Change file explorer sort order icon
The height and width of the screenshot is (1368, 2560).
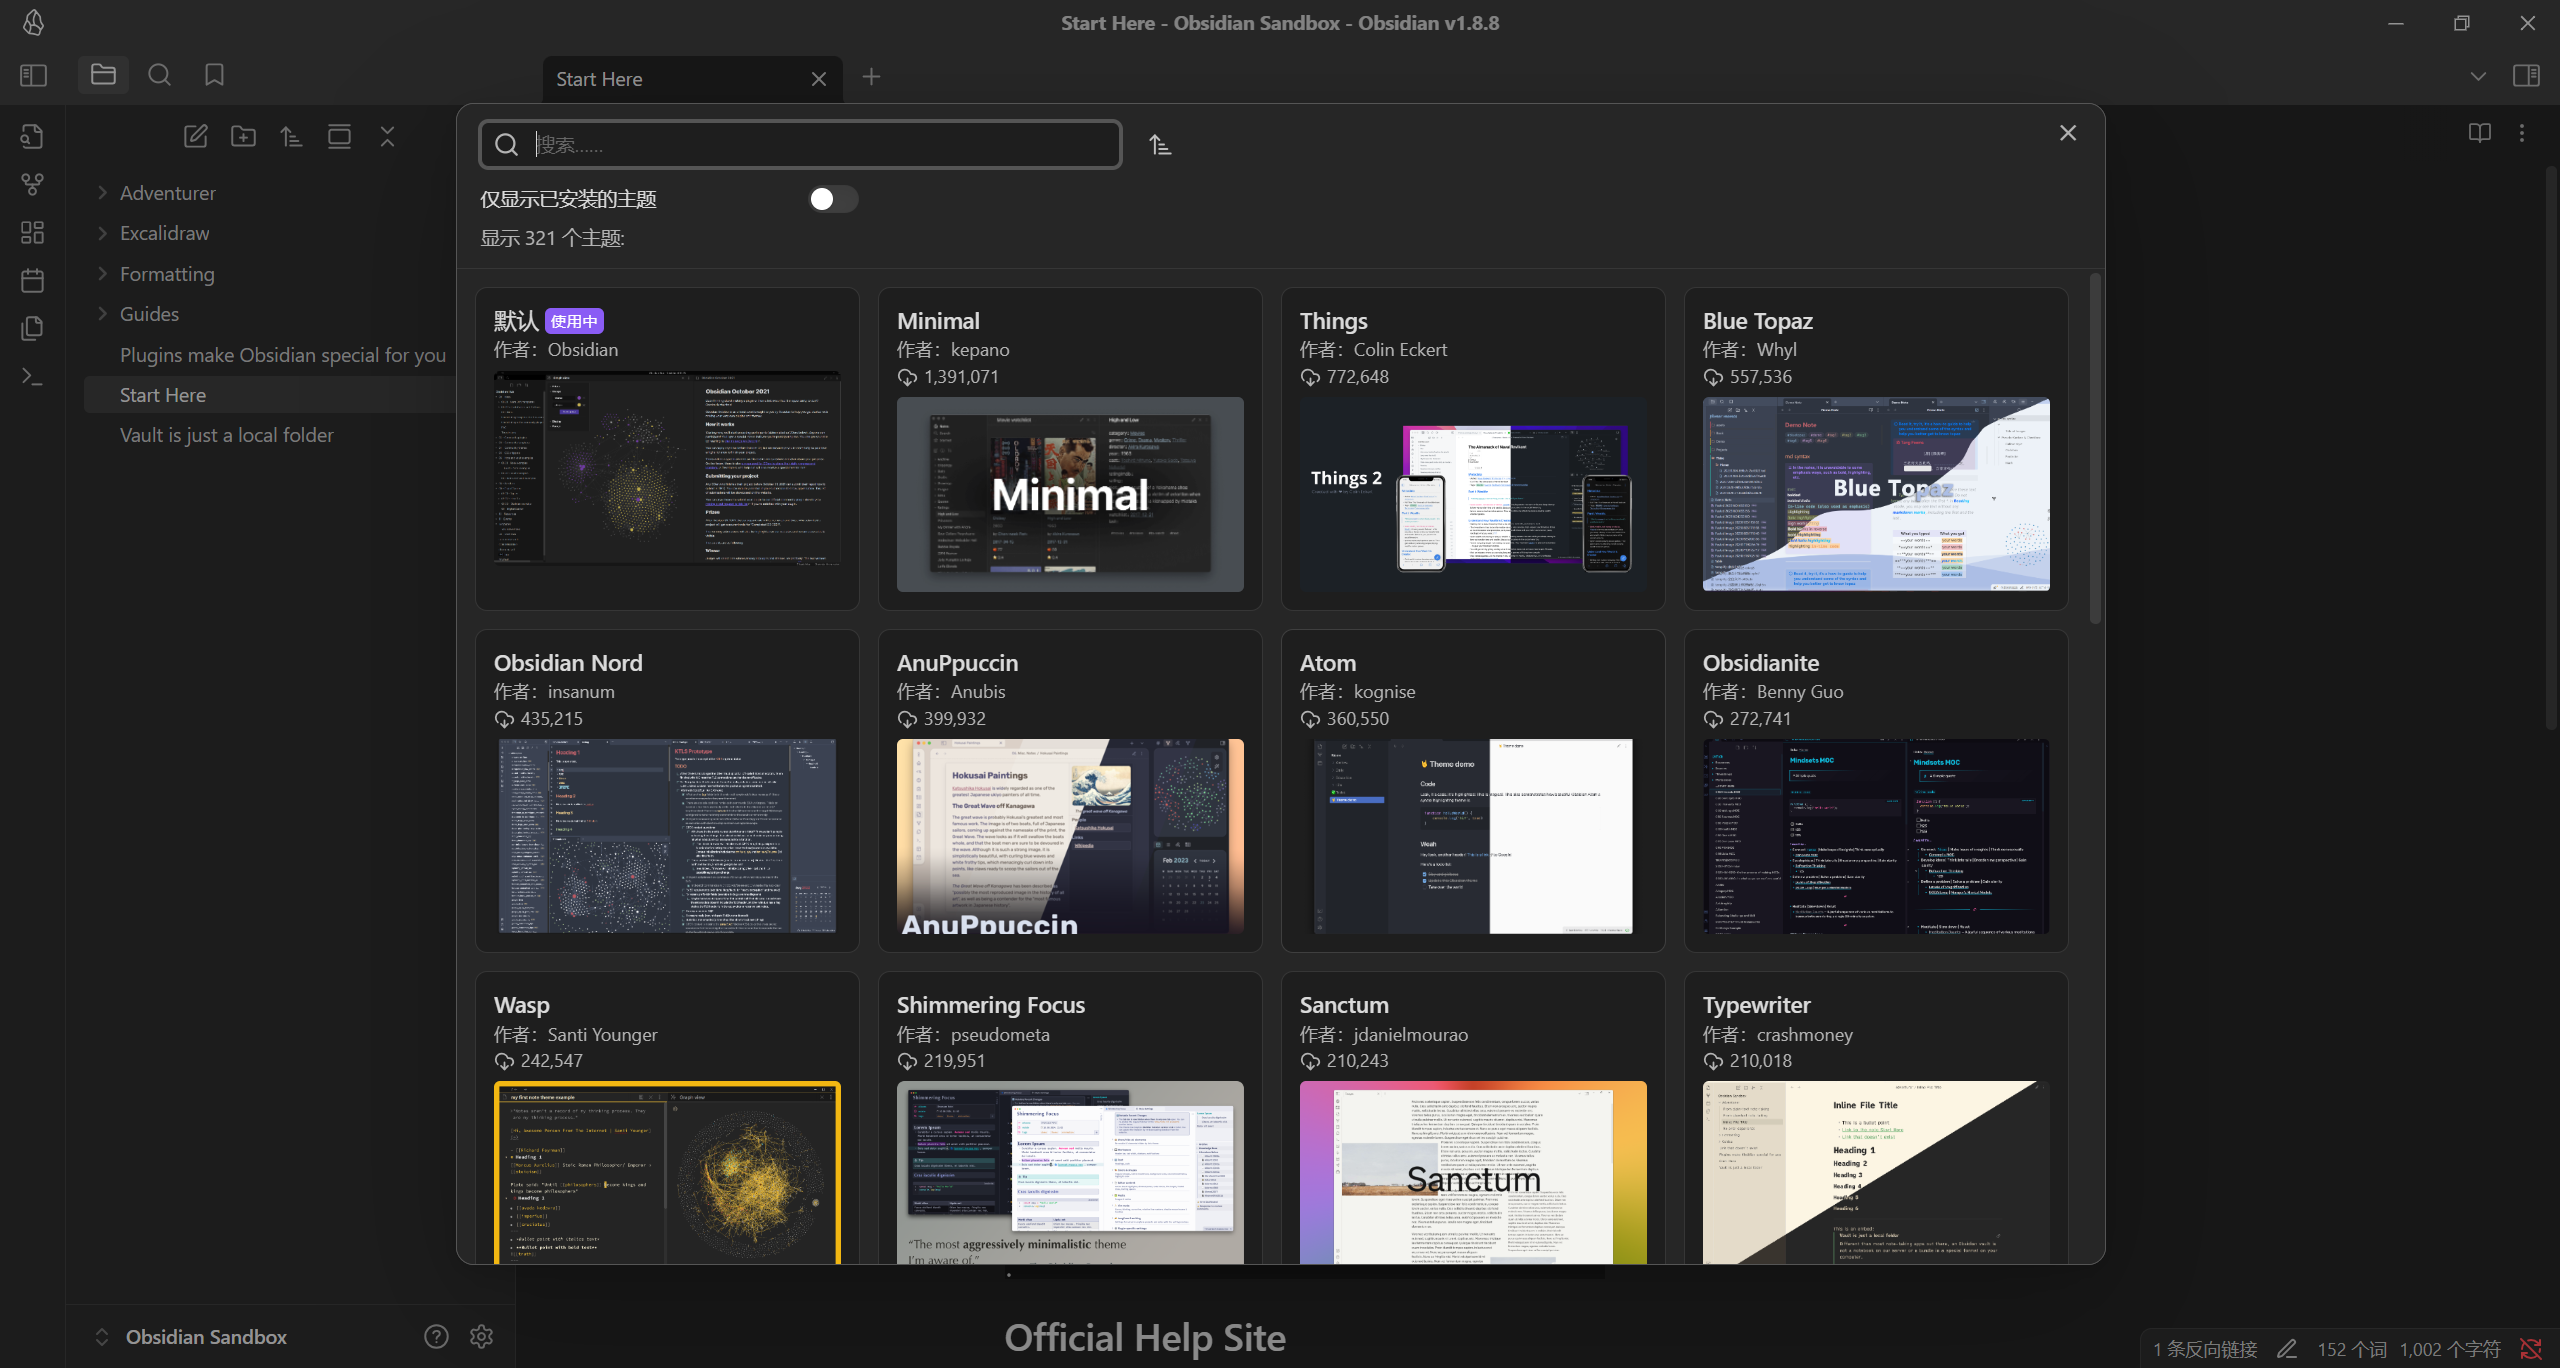pos(291,137)
